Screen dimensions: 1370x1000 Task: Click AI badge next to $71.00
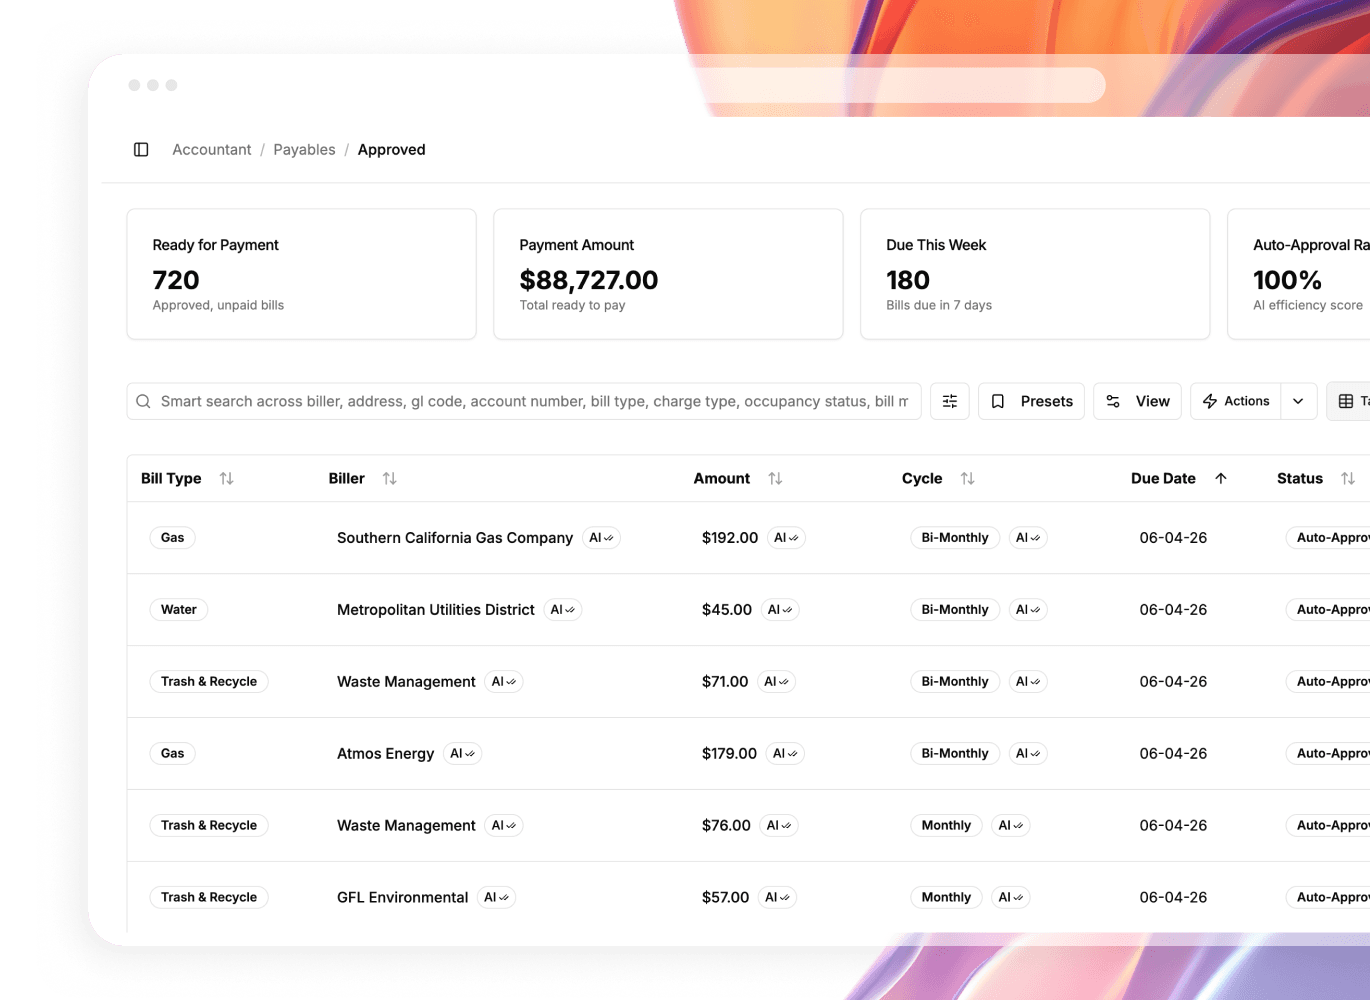coord(776,682)
